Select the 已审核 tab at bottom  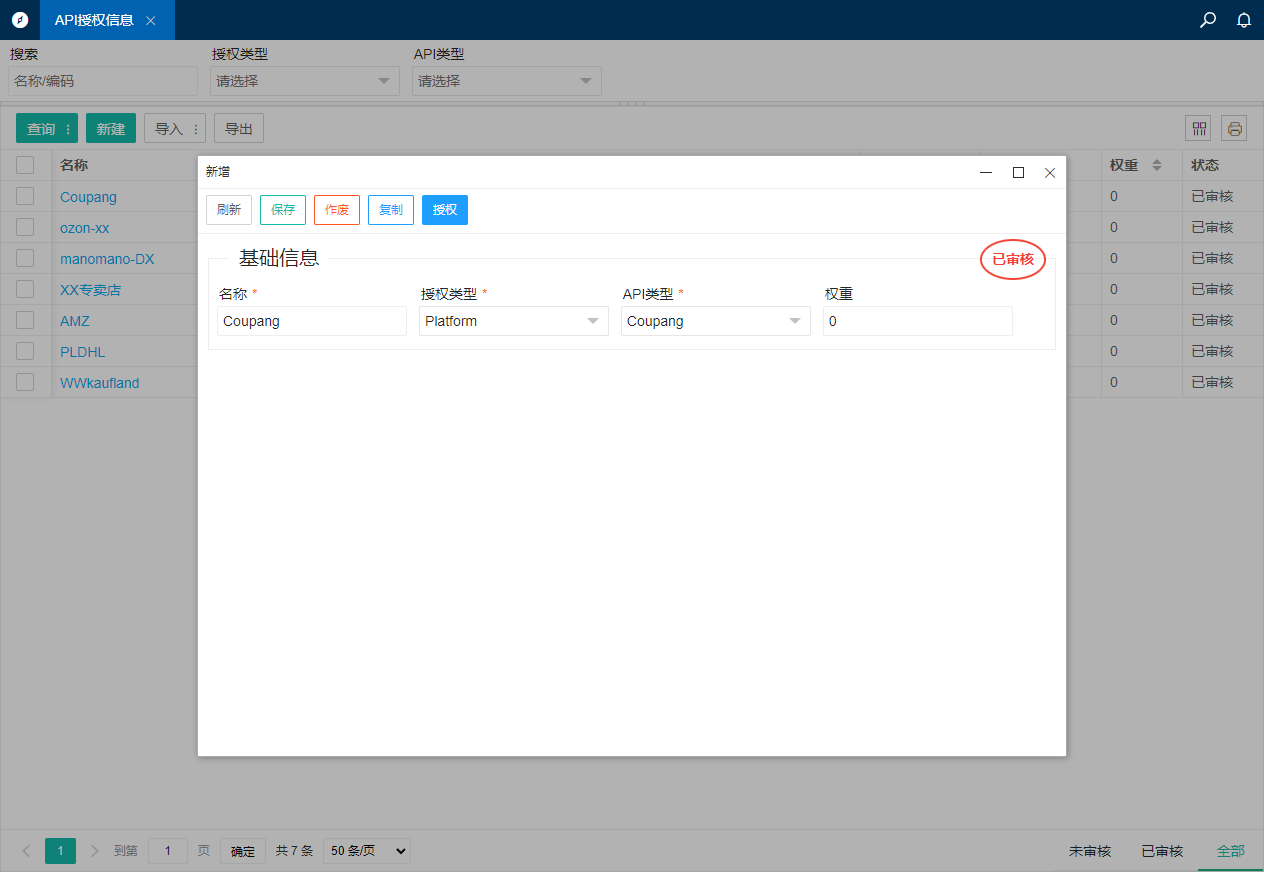(x=1162, y=851)
